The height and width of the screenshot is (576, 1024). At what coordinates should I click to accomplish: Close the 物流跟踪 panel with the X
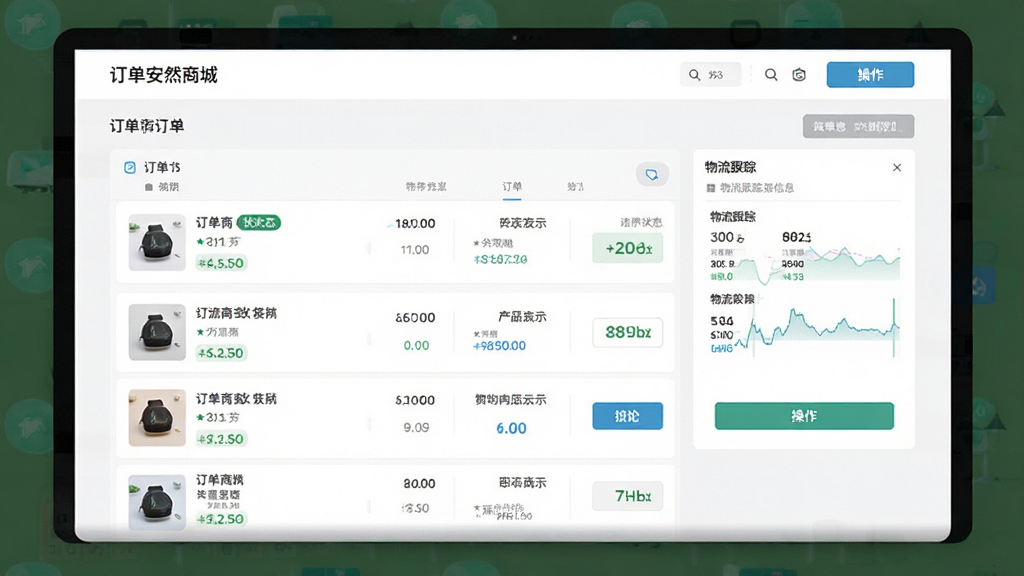(897, 168)
